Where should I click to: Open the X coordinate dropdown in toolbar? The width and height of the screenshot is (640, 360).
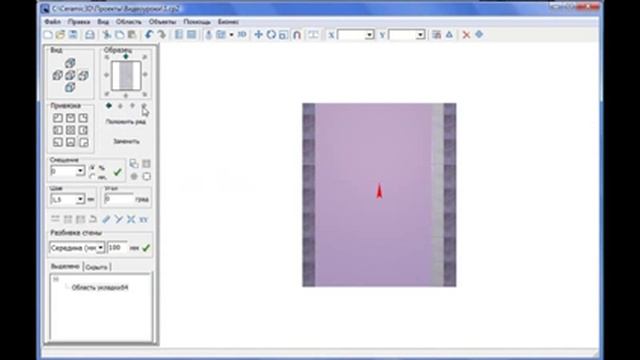click(x=369, y=35)
